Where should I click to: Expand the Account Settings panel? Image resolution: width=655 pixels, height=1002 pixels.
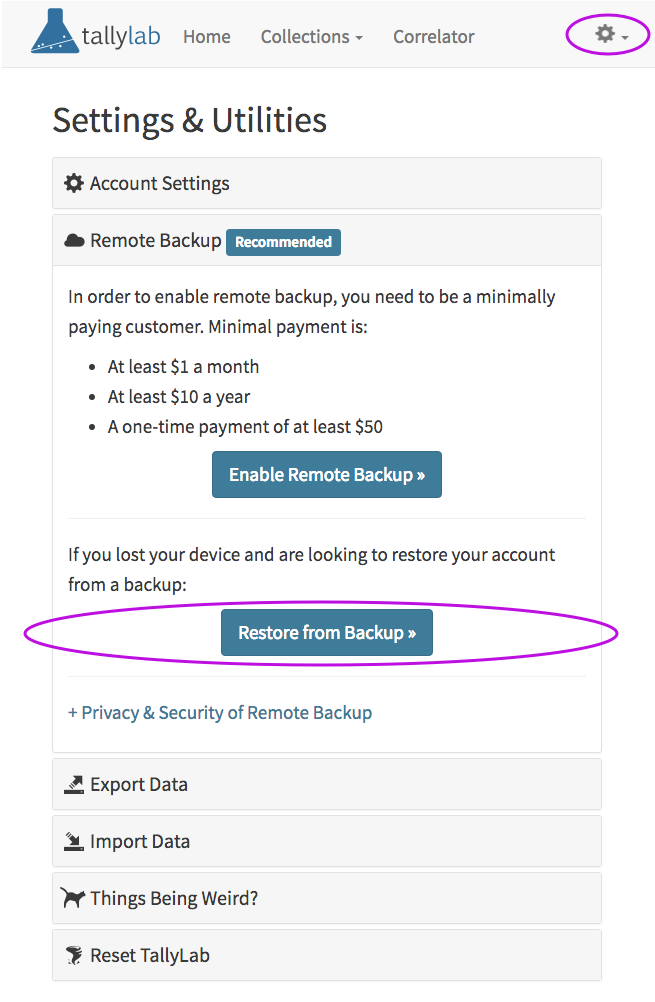[x=327, y=183]
